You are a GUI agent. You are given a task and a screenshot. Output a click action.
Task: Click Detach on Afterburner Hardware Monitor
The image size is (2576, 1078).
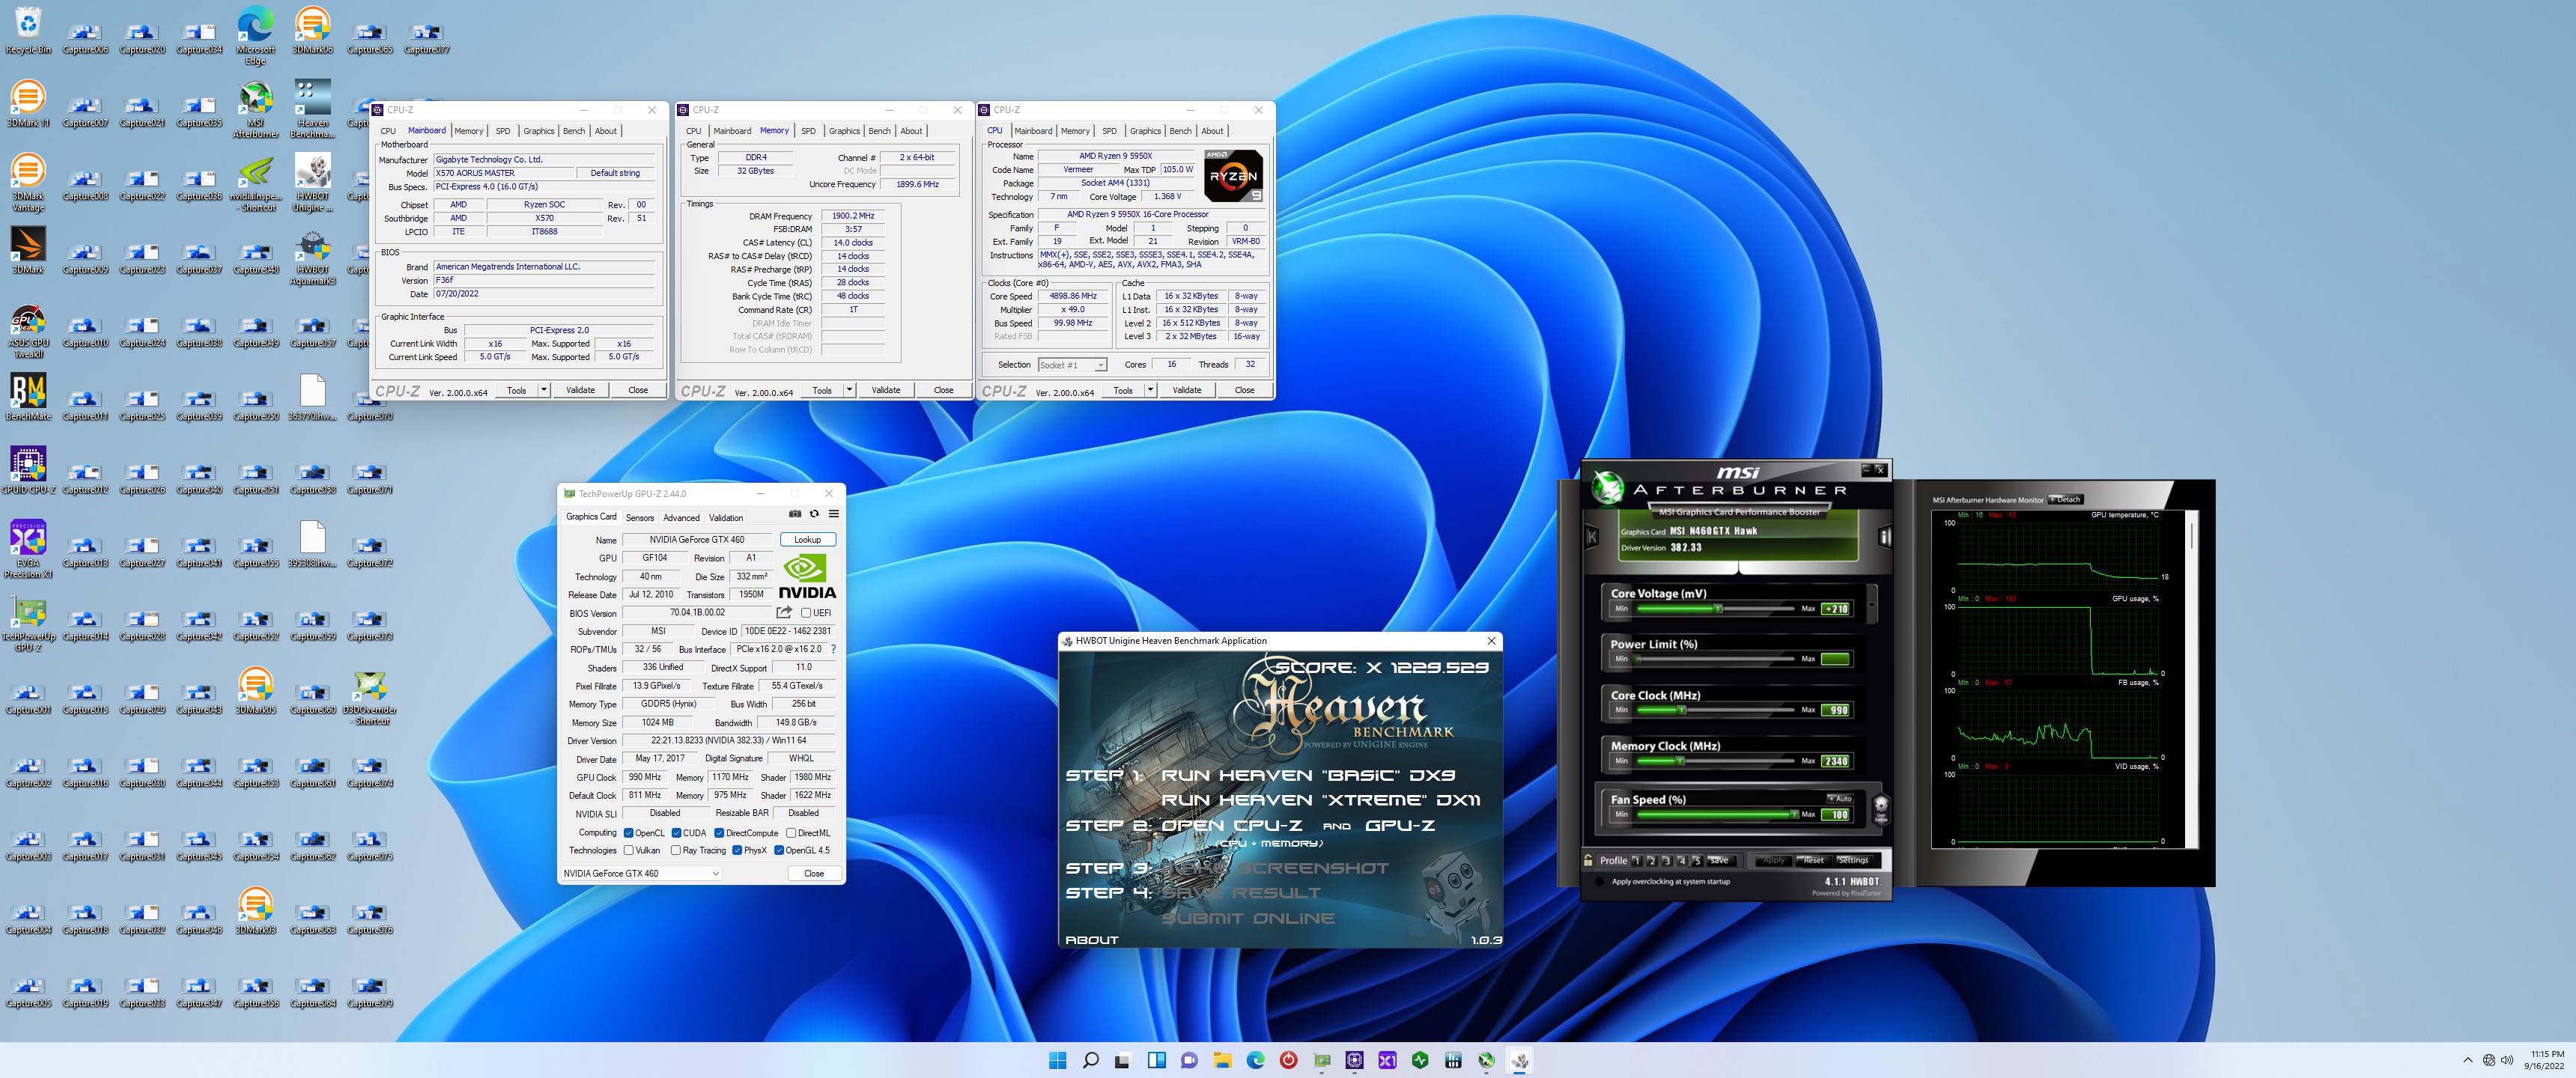(2066, 499)
